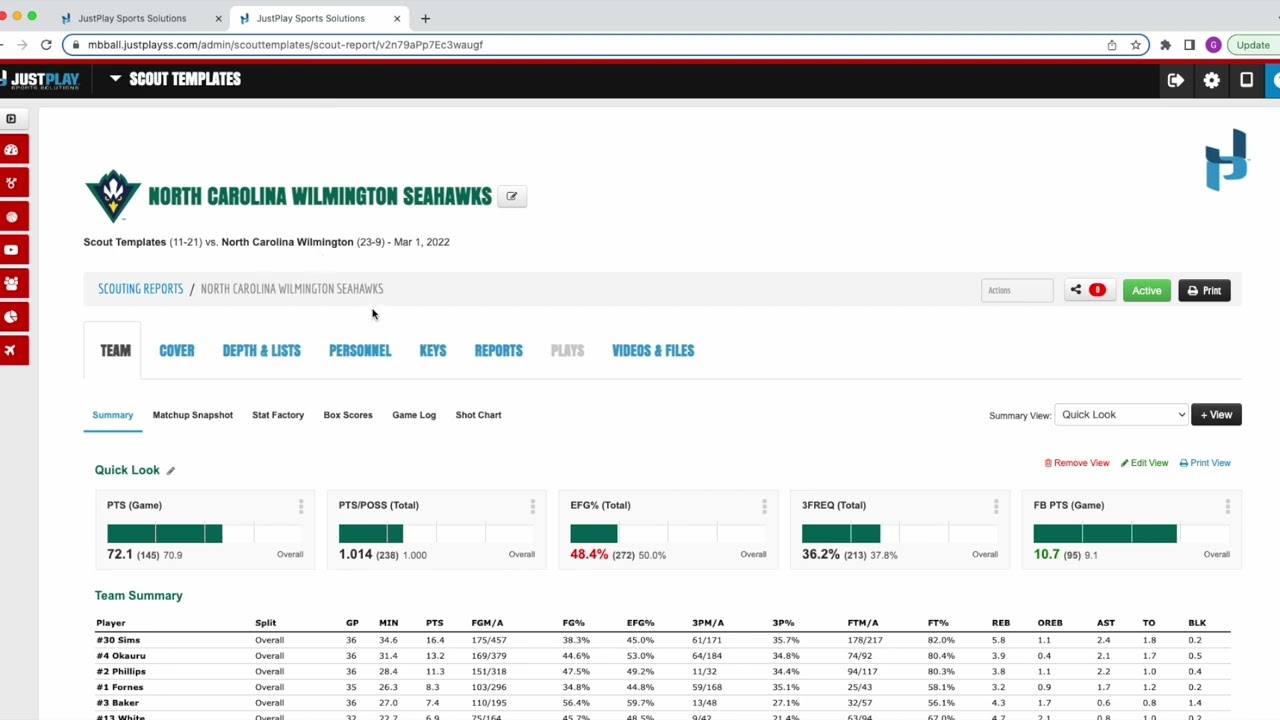Image resolution: width=1280 pixels, height=720 pixels.
Task: Open a new browser tab
Action: pyautogui.click(x=425, y=18)
